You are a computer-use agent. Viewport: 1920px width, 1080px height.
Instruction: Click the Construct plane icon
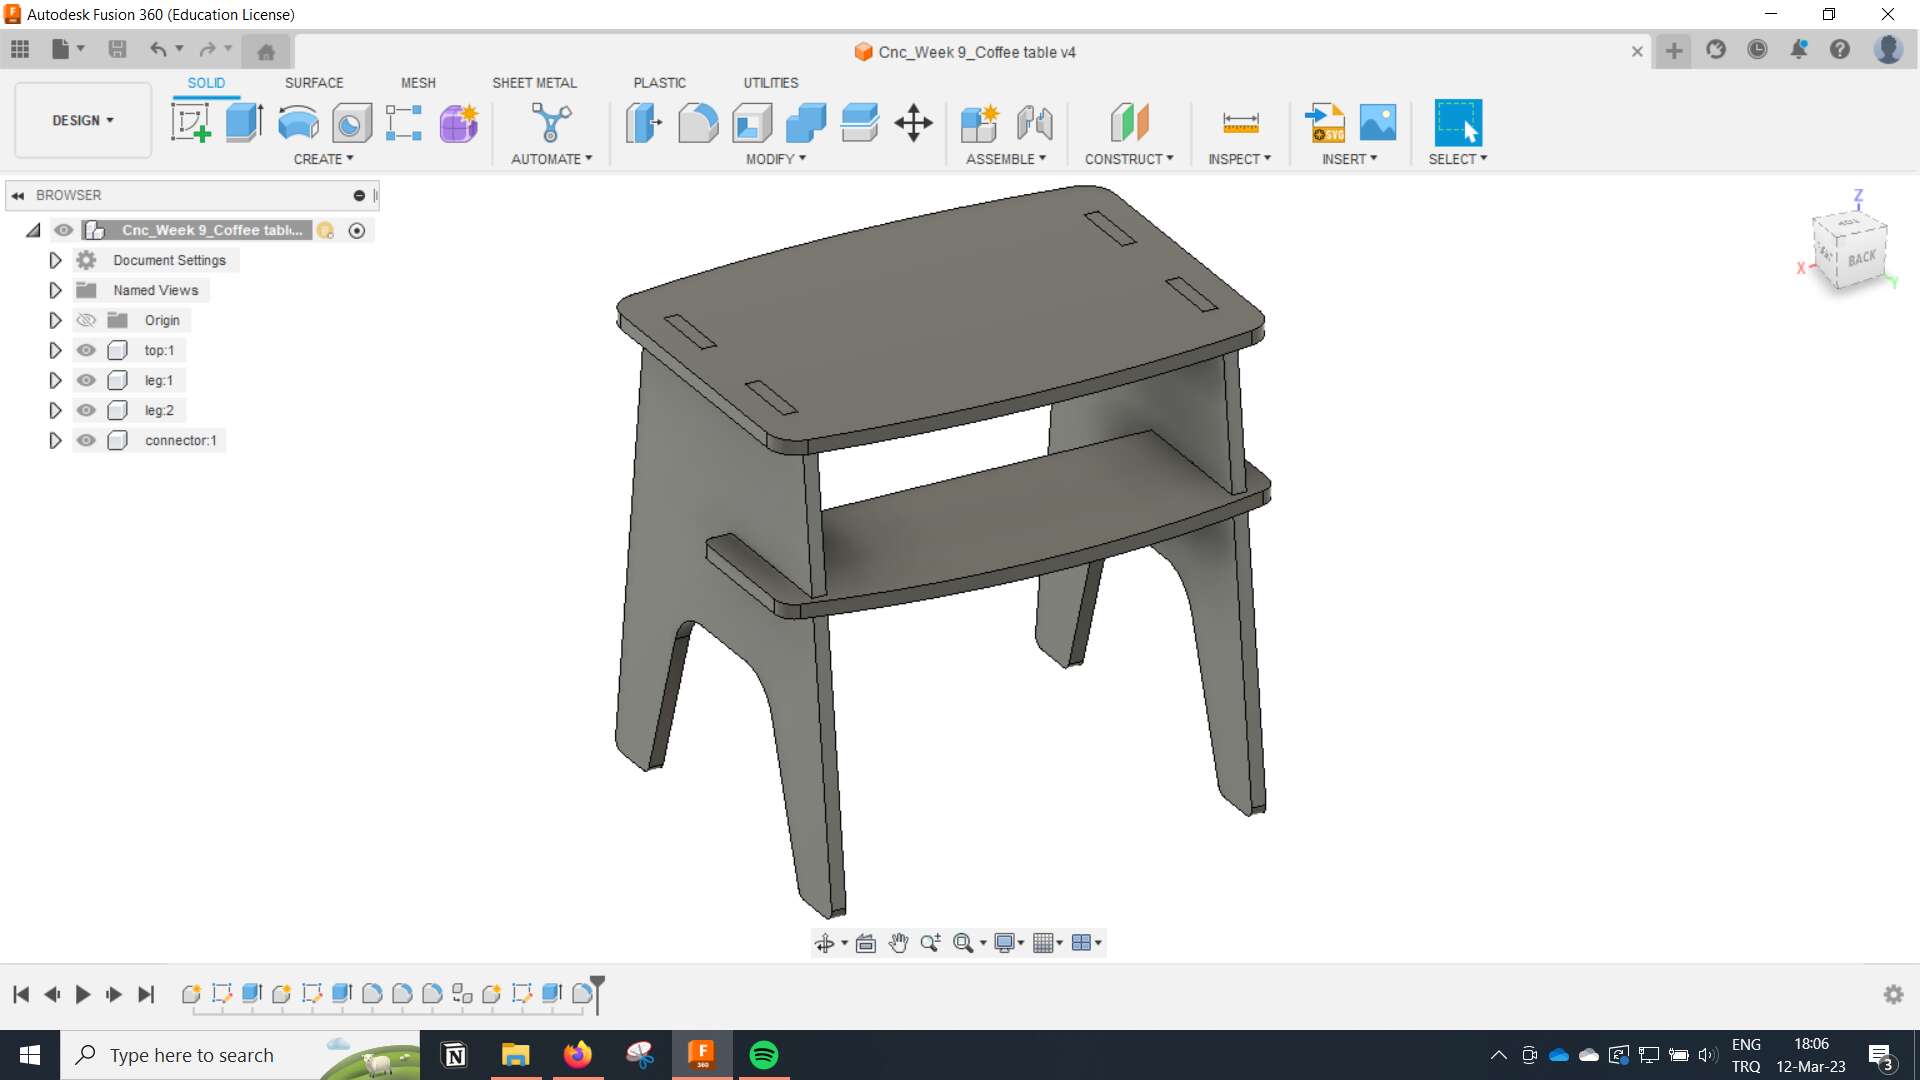[1129, 123]
